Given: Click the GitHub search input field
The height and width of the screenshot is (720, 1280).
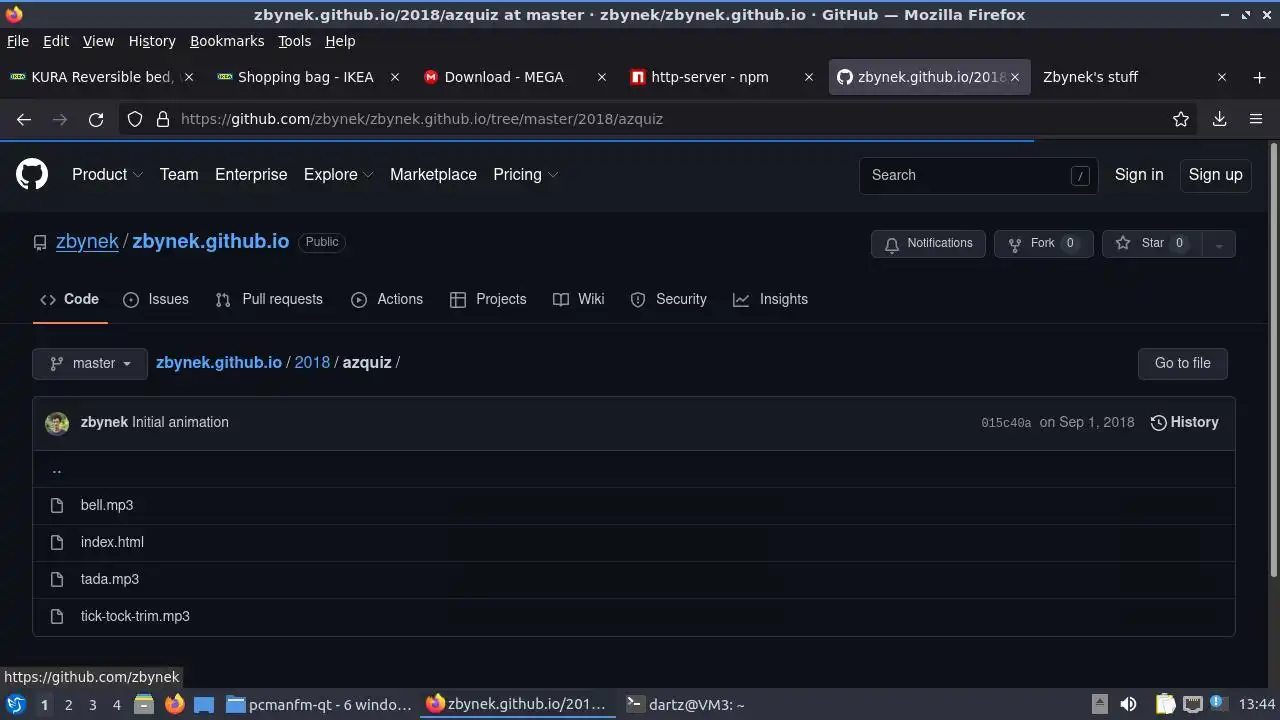Looking at the screenshot, I should point(979,175).
